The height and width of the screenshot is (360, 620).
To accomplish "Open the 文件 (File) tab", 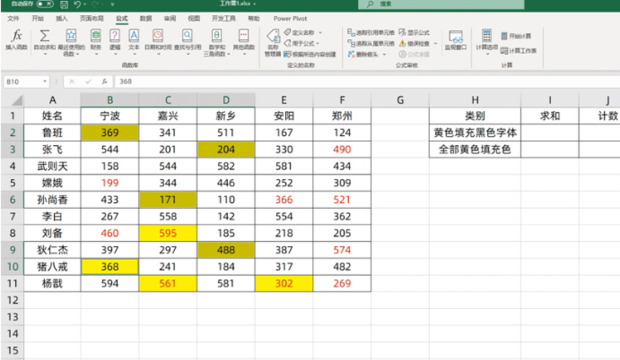I will tap(13, 19).
